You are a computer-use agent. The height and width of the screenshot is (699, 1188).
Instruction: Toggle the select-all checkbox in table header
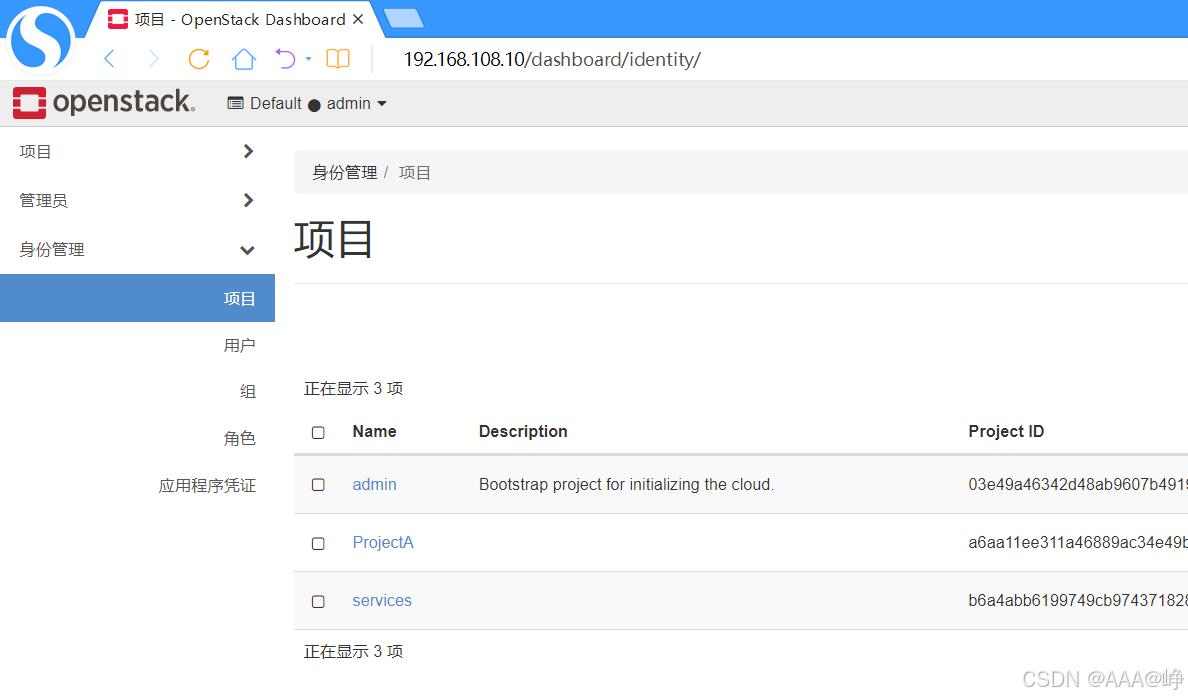[x=318, y=432]
